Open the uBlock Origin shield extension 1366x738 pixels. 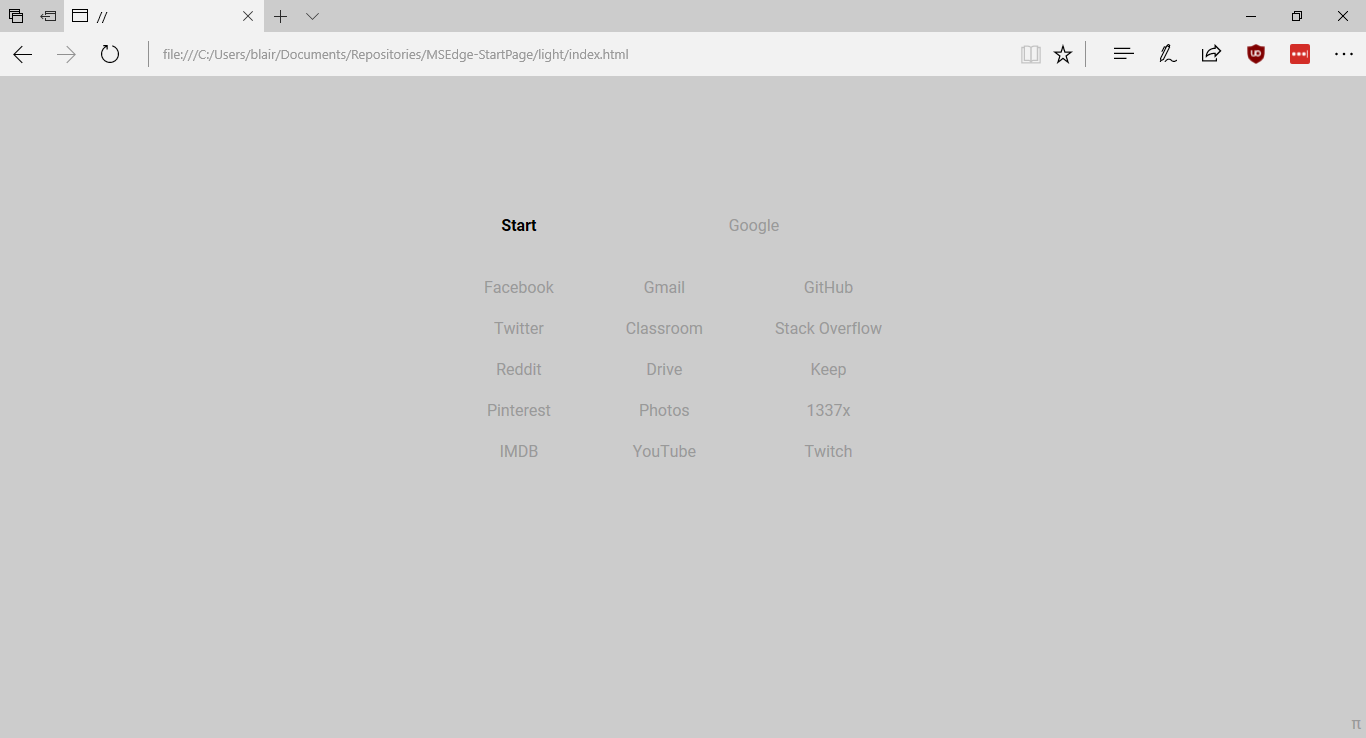point(1256,55)
